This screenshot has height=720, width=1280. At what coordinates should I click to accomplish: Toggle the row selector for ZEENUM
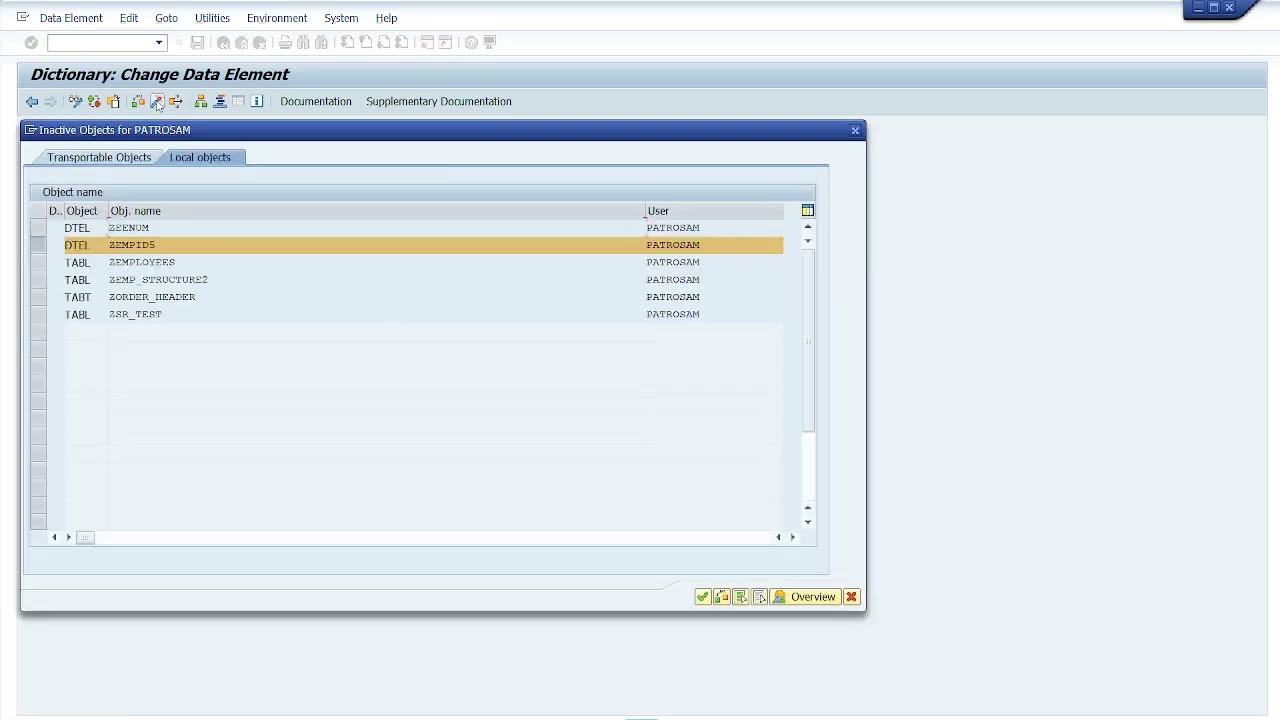click(38, 228)
